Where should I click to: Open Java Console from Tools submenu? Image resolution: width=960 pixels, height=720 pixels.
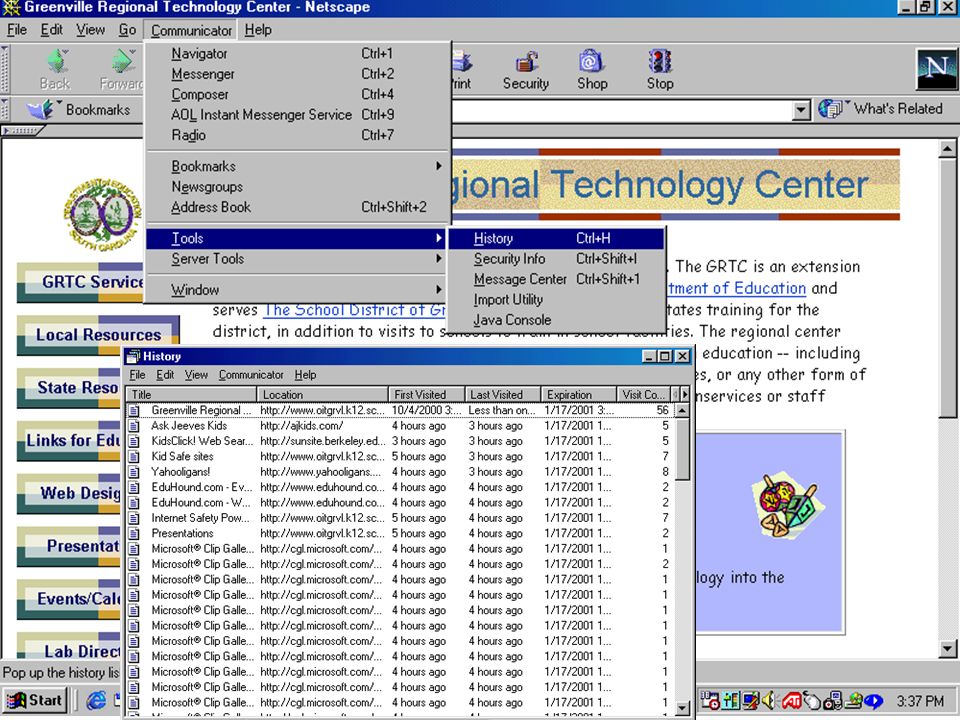coord(557,320)
